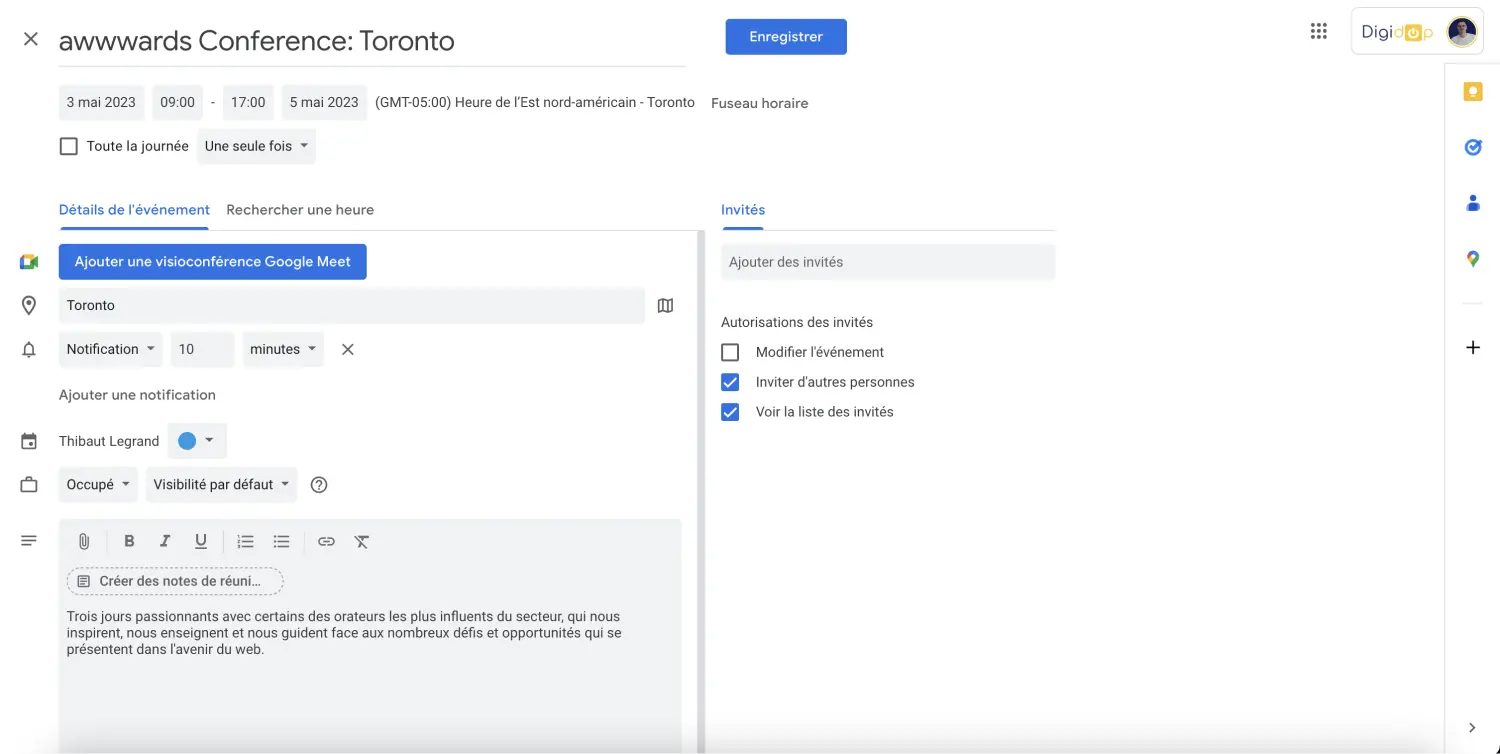
Task: Apply italic formatting to description
Action: coord(165,541)
